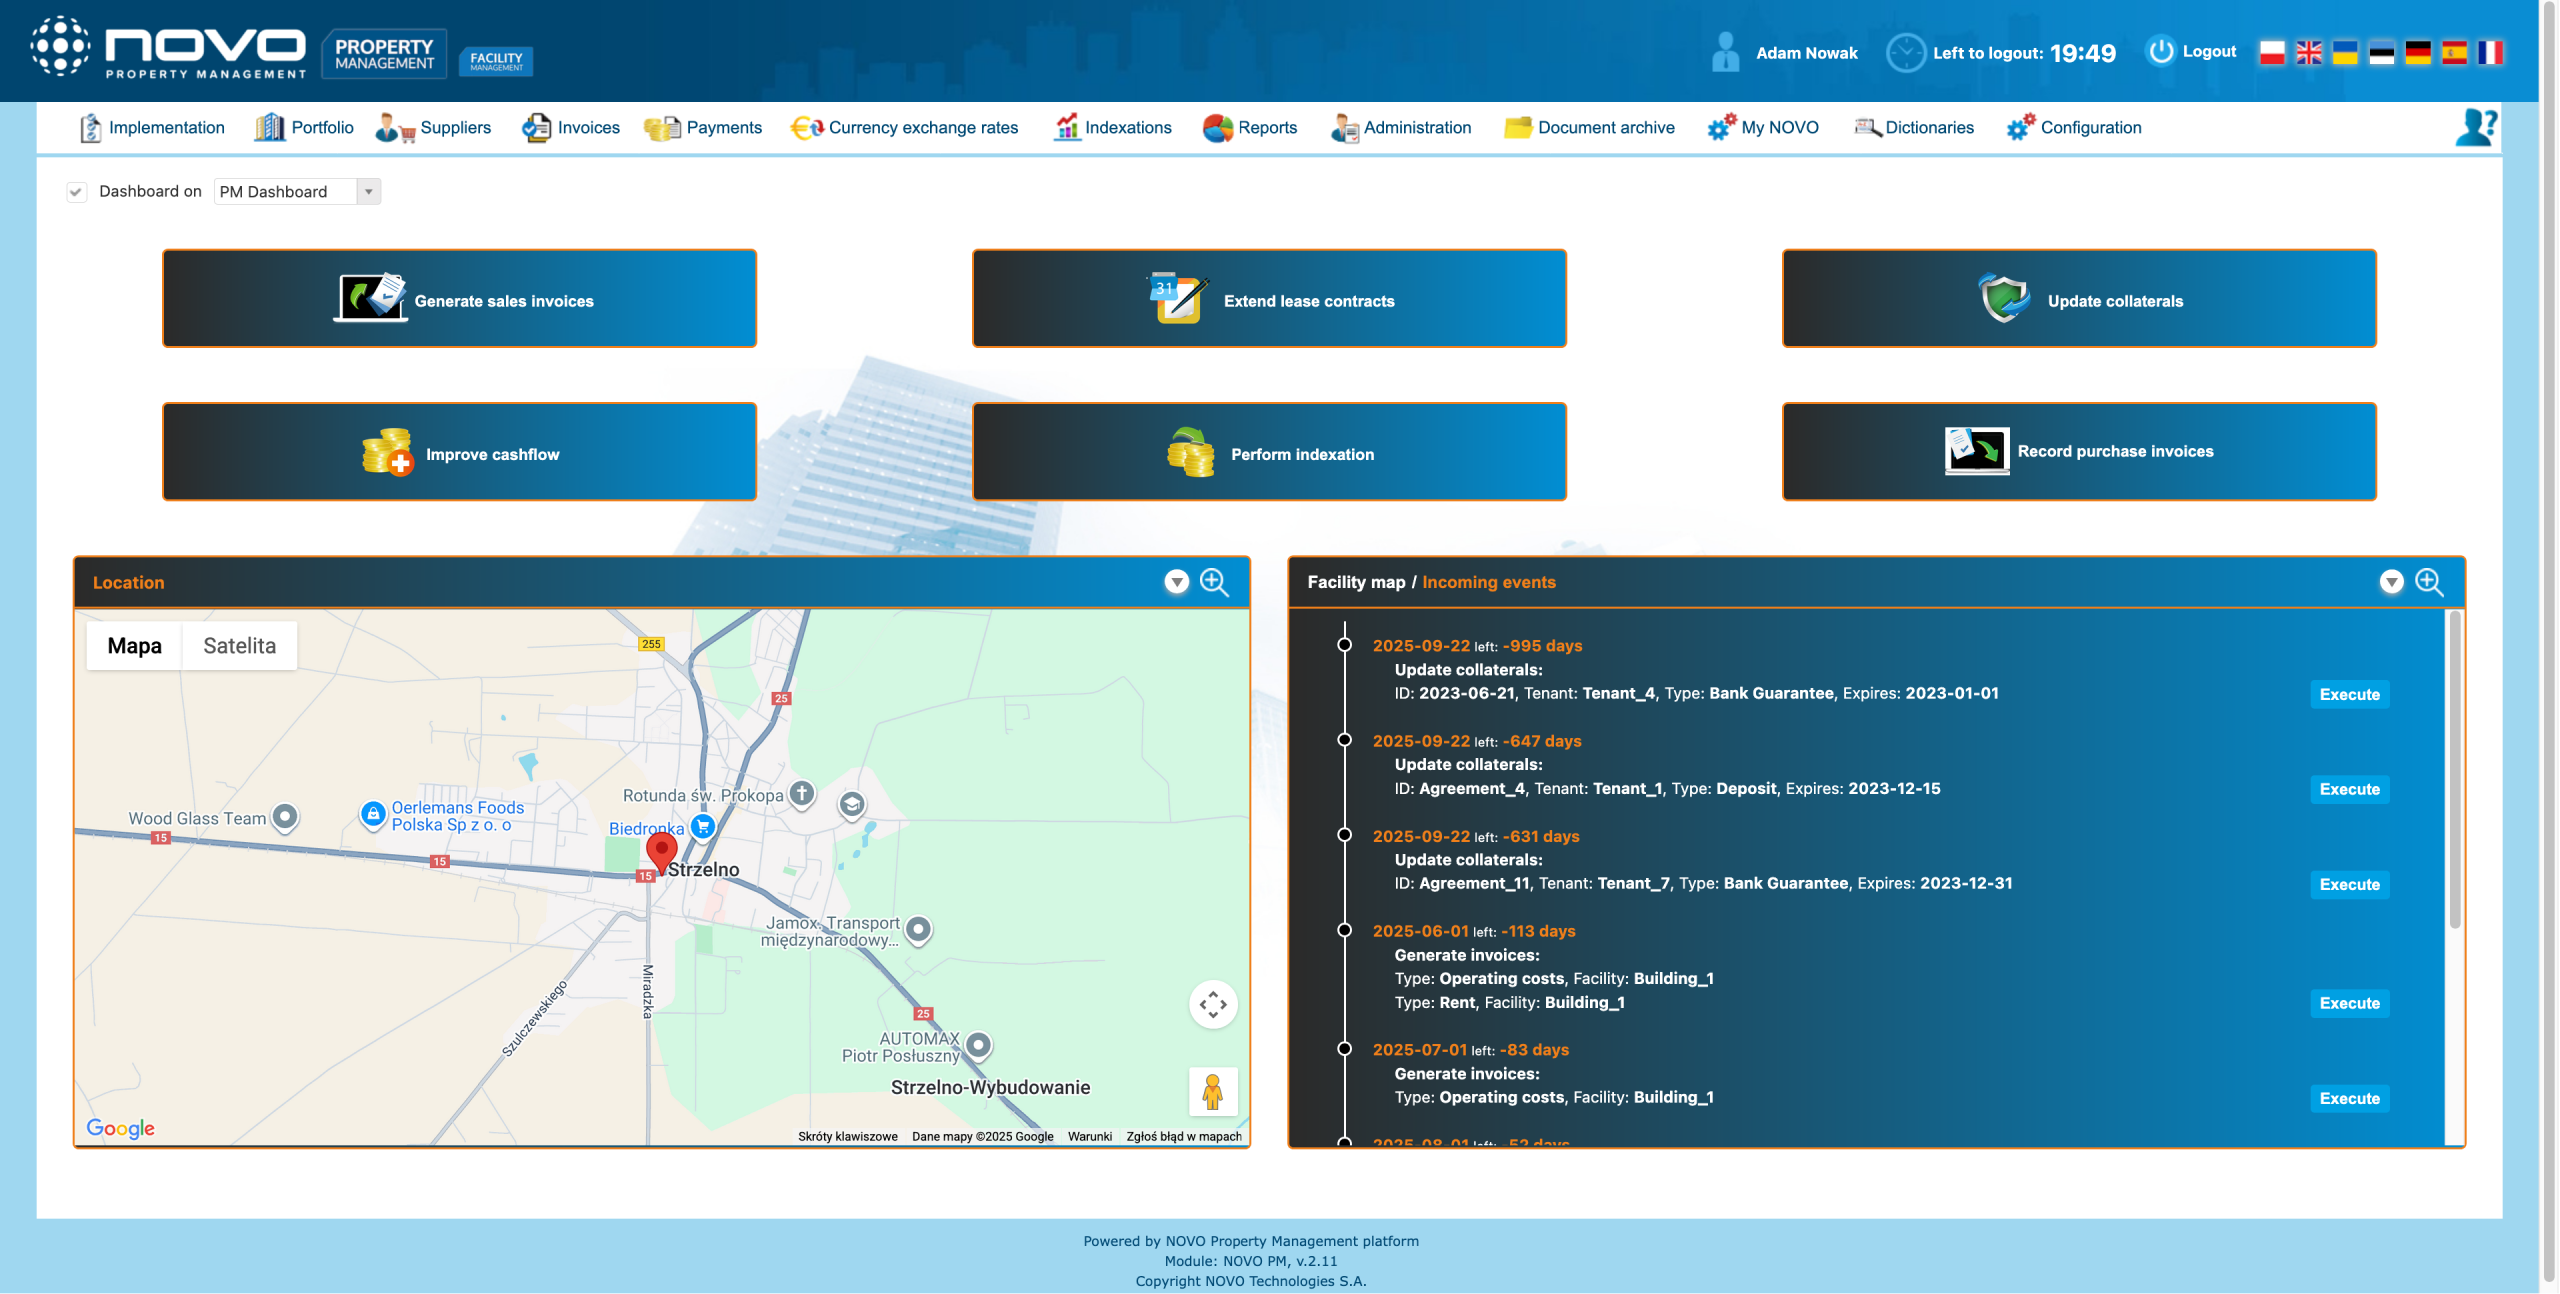Select the Polish flag language icon

click(2272, 52)
